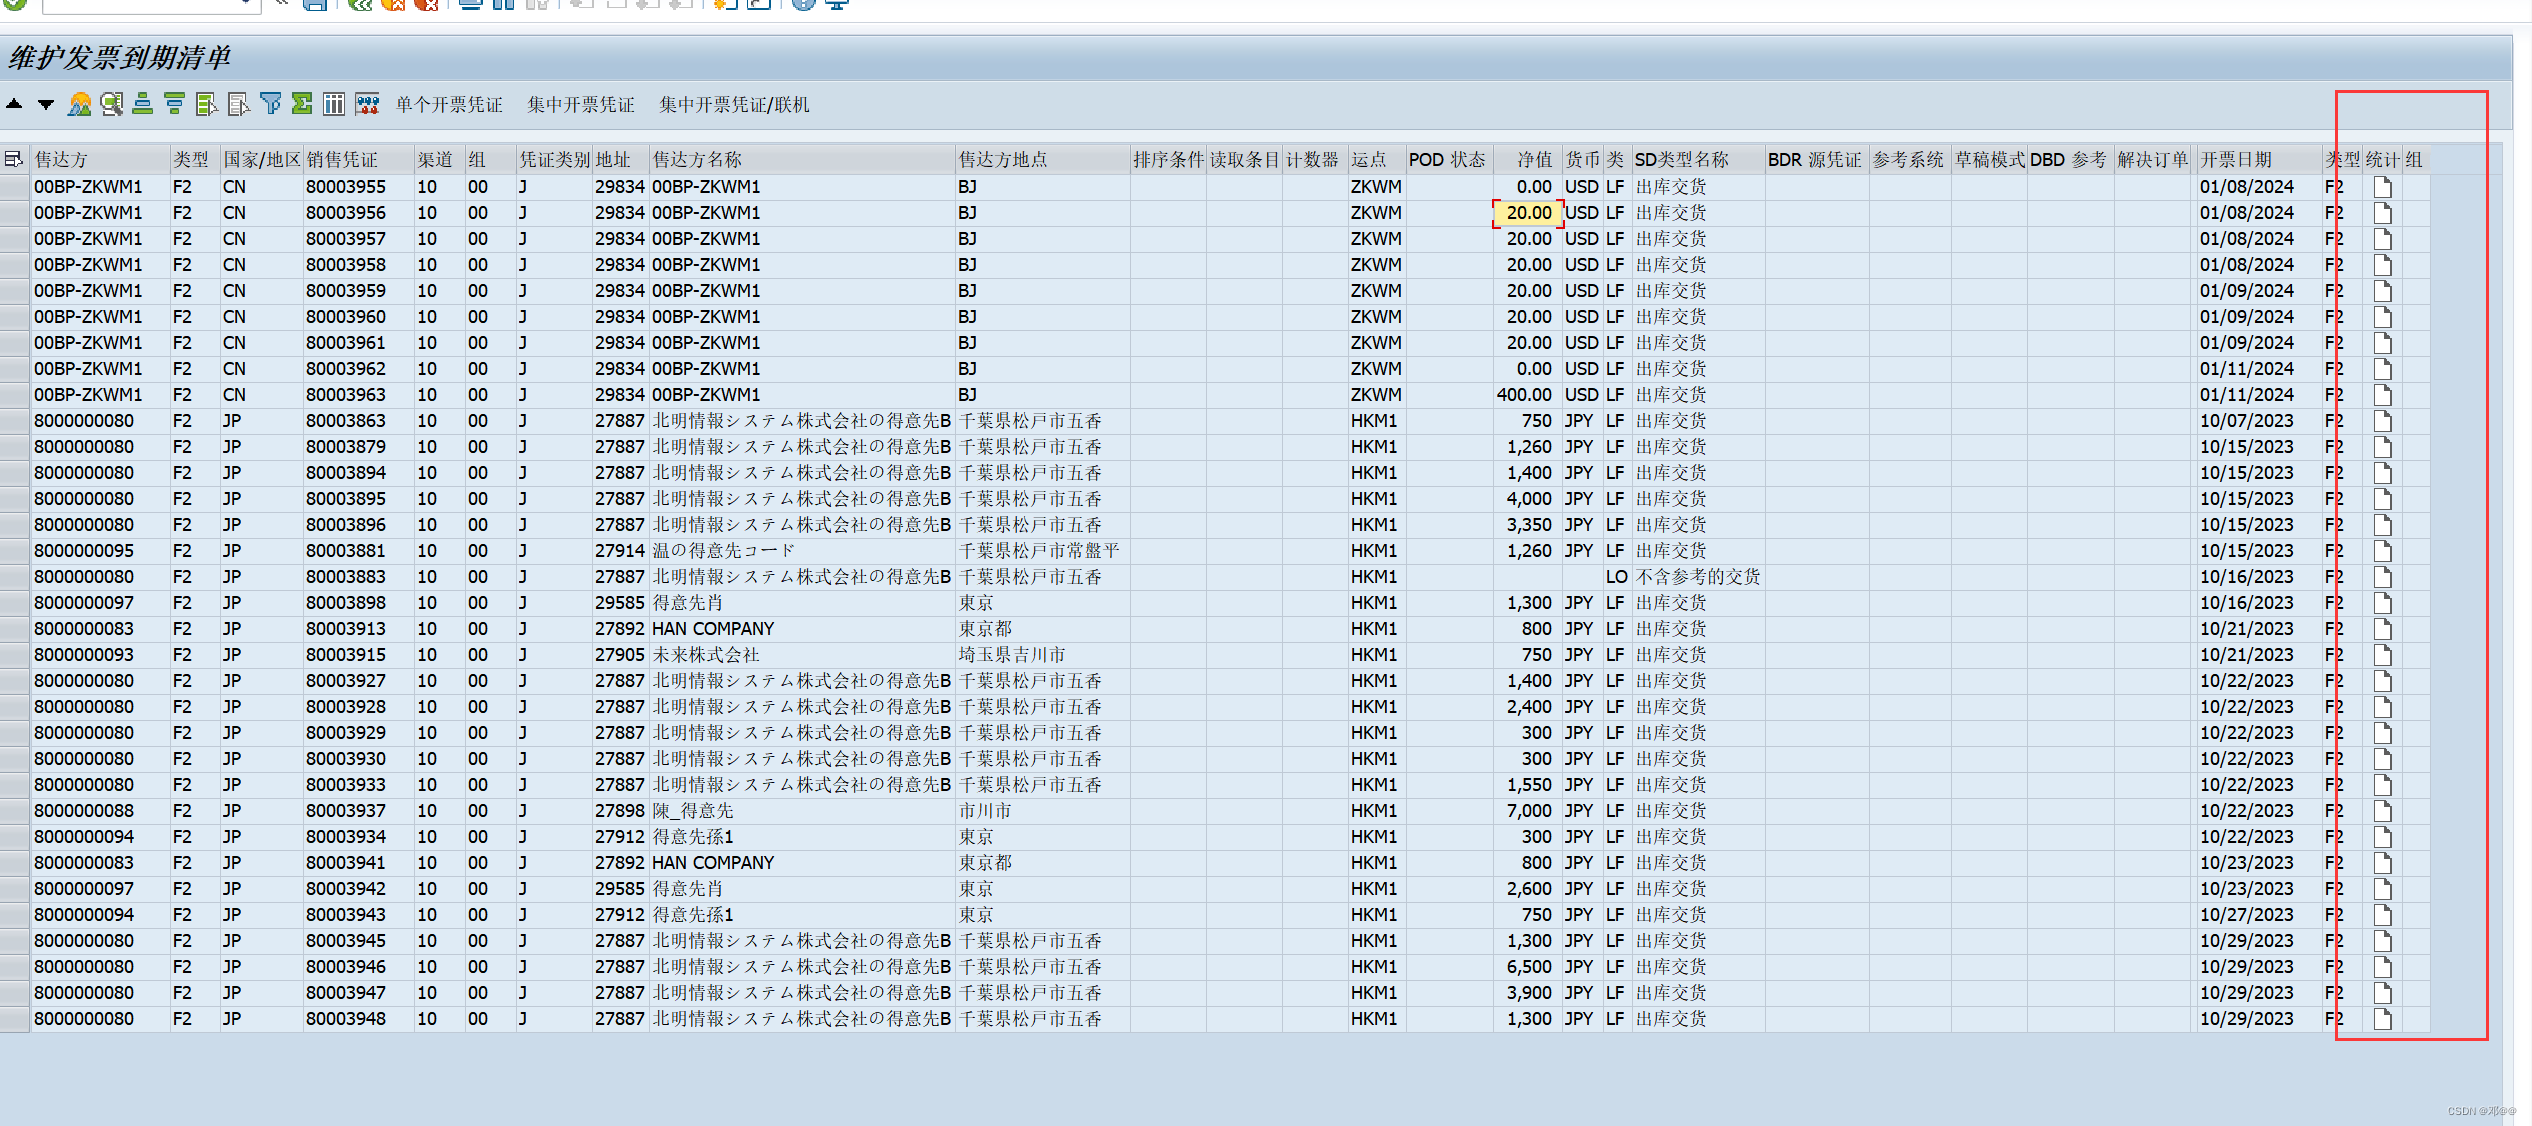Click the 货币 column header

pyautogui.click(x=1583, y=160)
